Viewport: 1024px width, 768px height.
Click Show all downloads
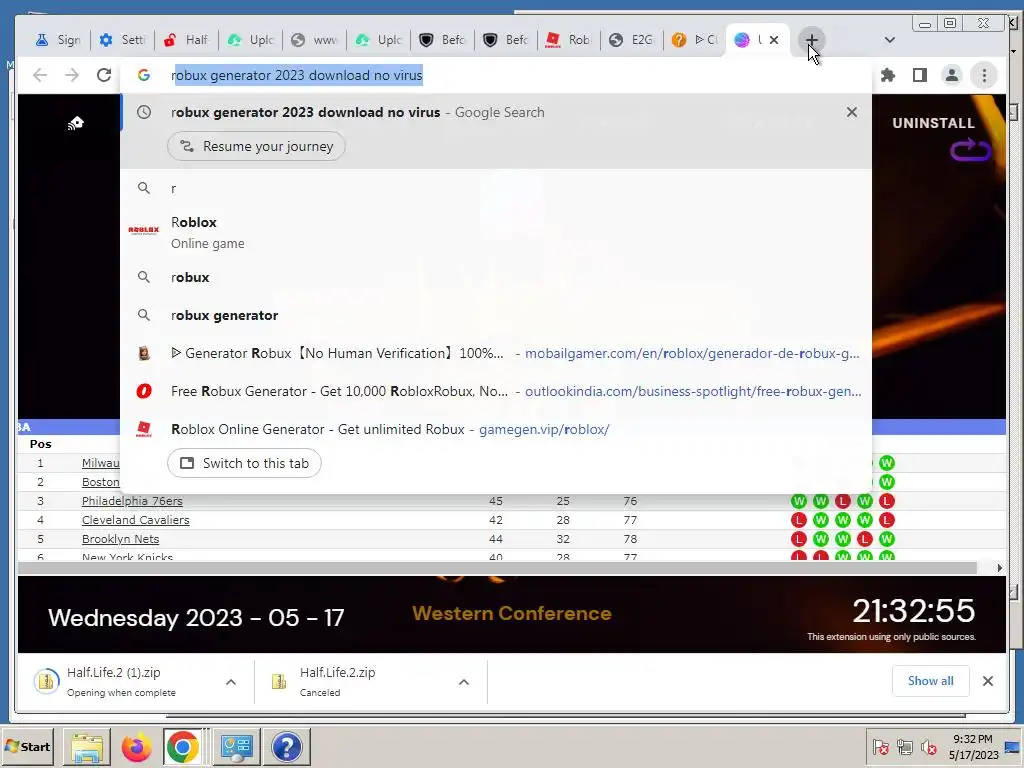[930, 680]
